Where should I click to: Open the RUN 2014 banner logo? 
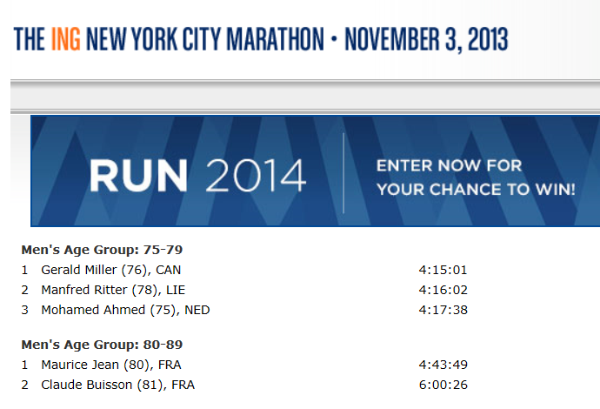click(197, 176)
